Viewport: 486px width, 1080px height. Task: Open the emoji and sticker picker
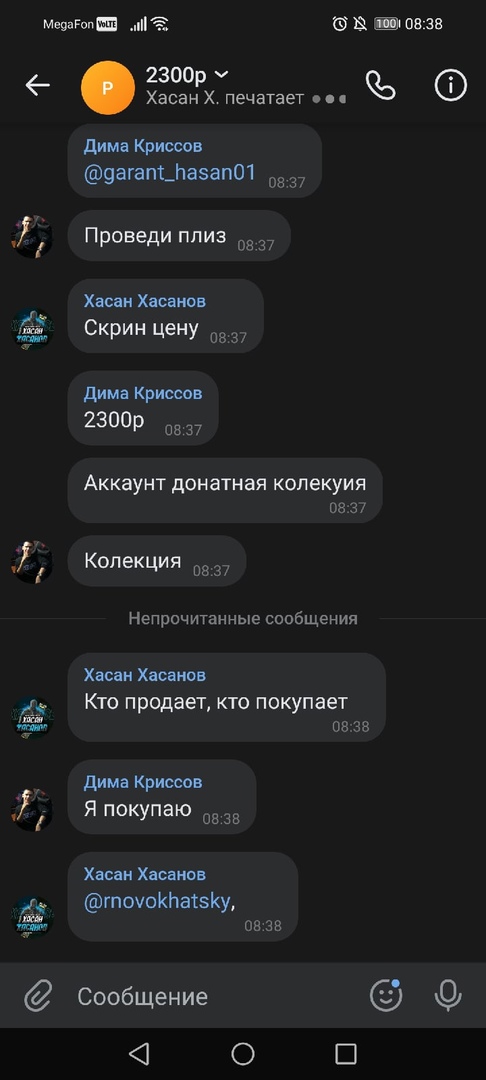[386, 995]
